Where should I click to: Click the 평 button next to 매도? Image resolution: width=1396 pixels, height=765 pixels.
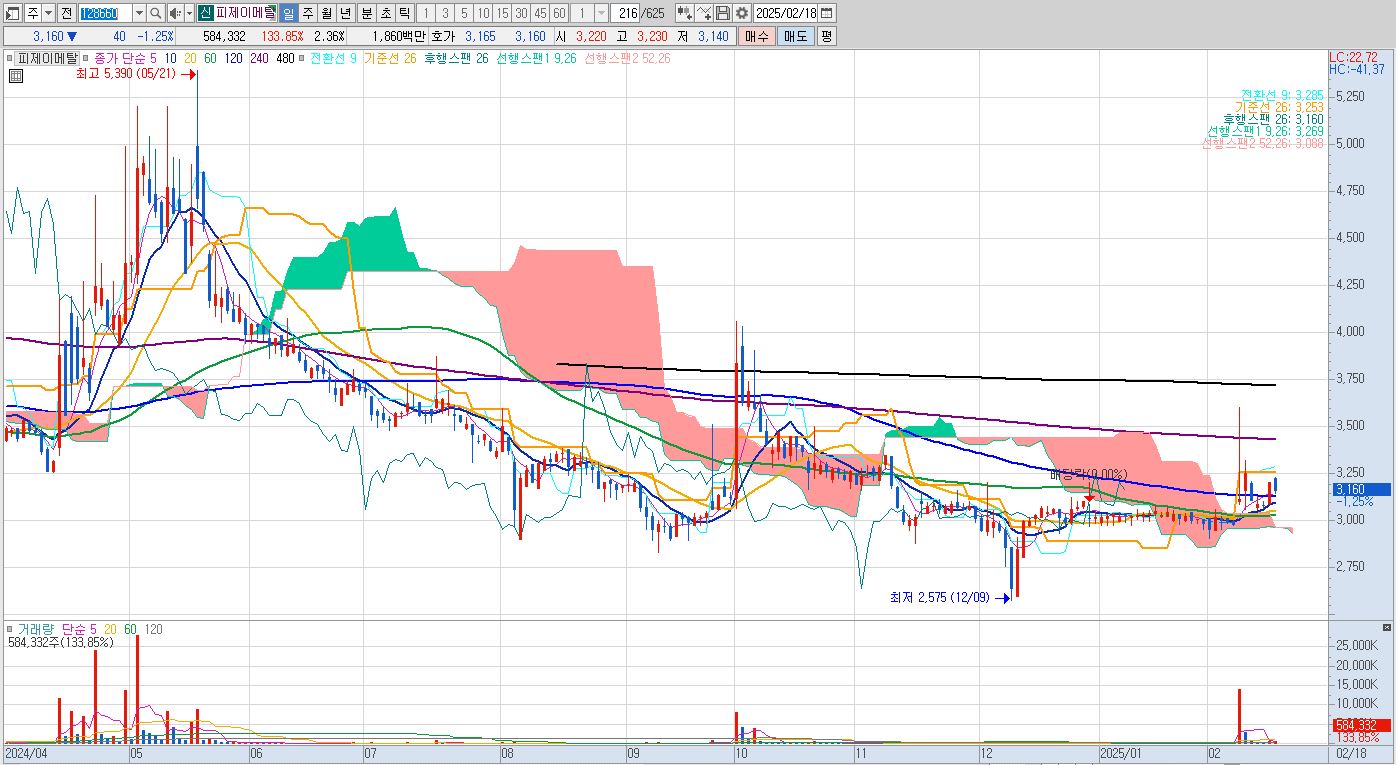click(x=826, y=36)
